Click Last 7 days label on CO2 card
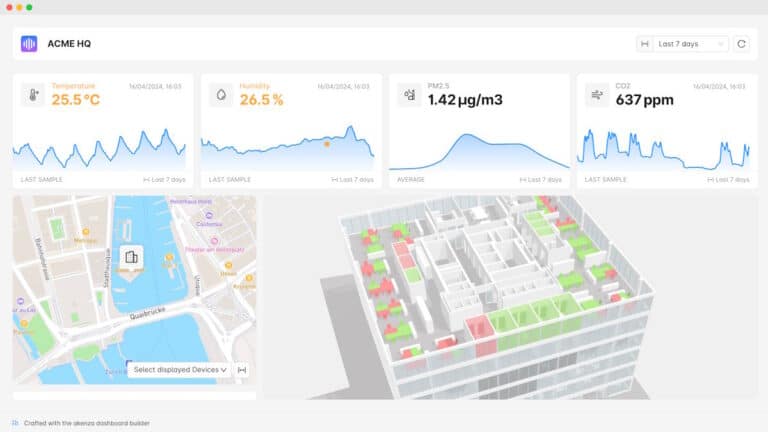This screenshot has width=768, height=432. coord(728,180)
